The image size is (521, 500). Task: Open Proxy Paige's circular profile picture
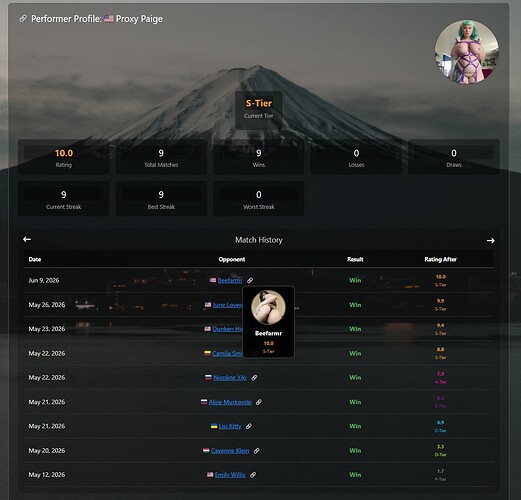pos(467,51)
